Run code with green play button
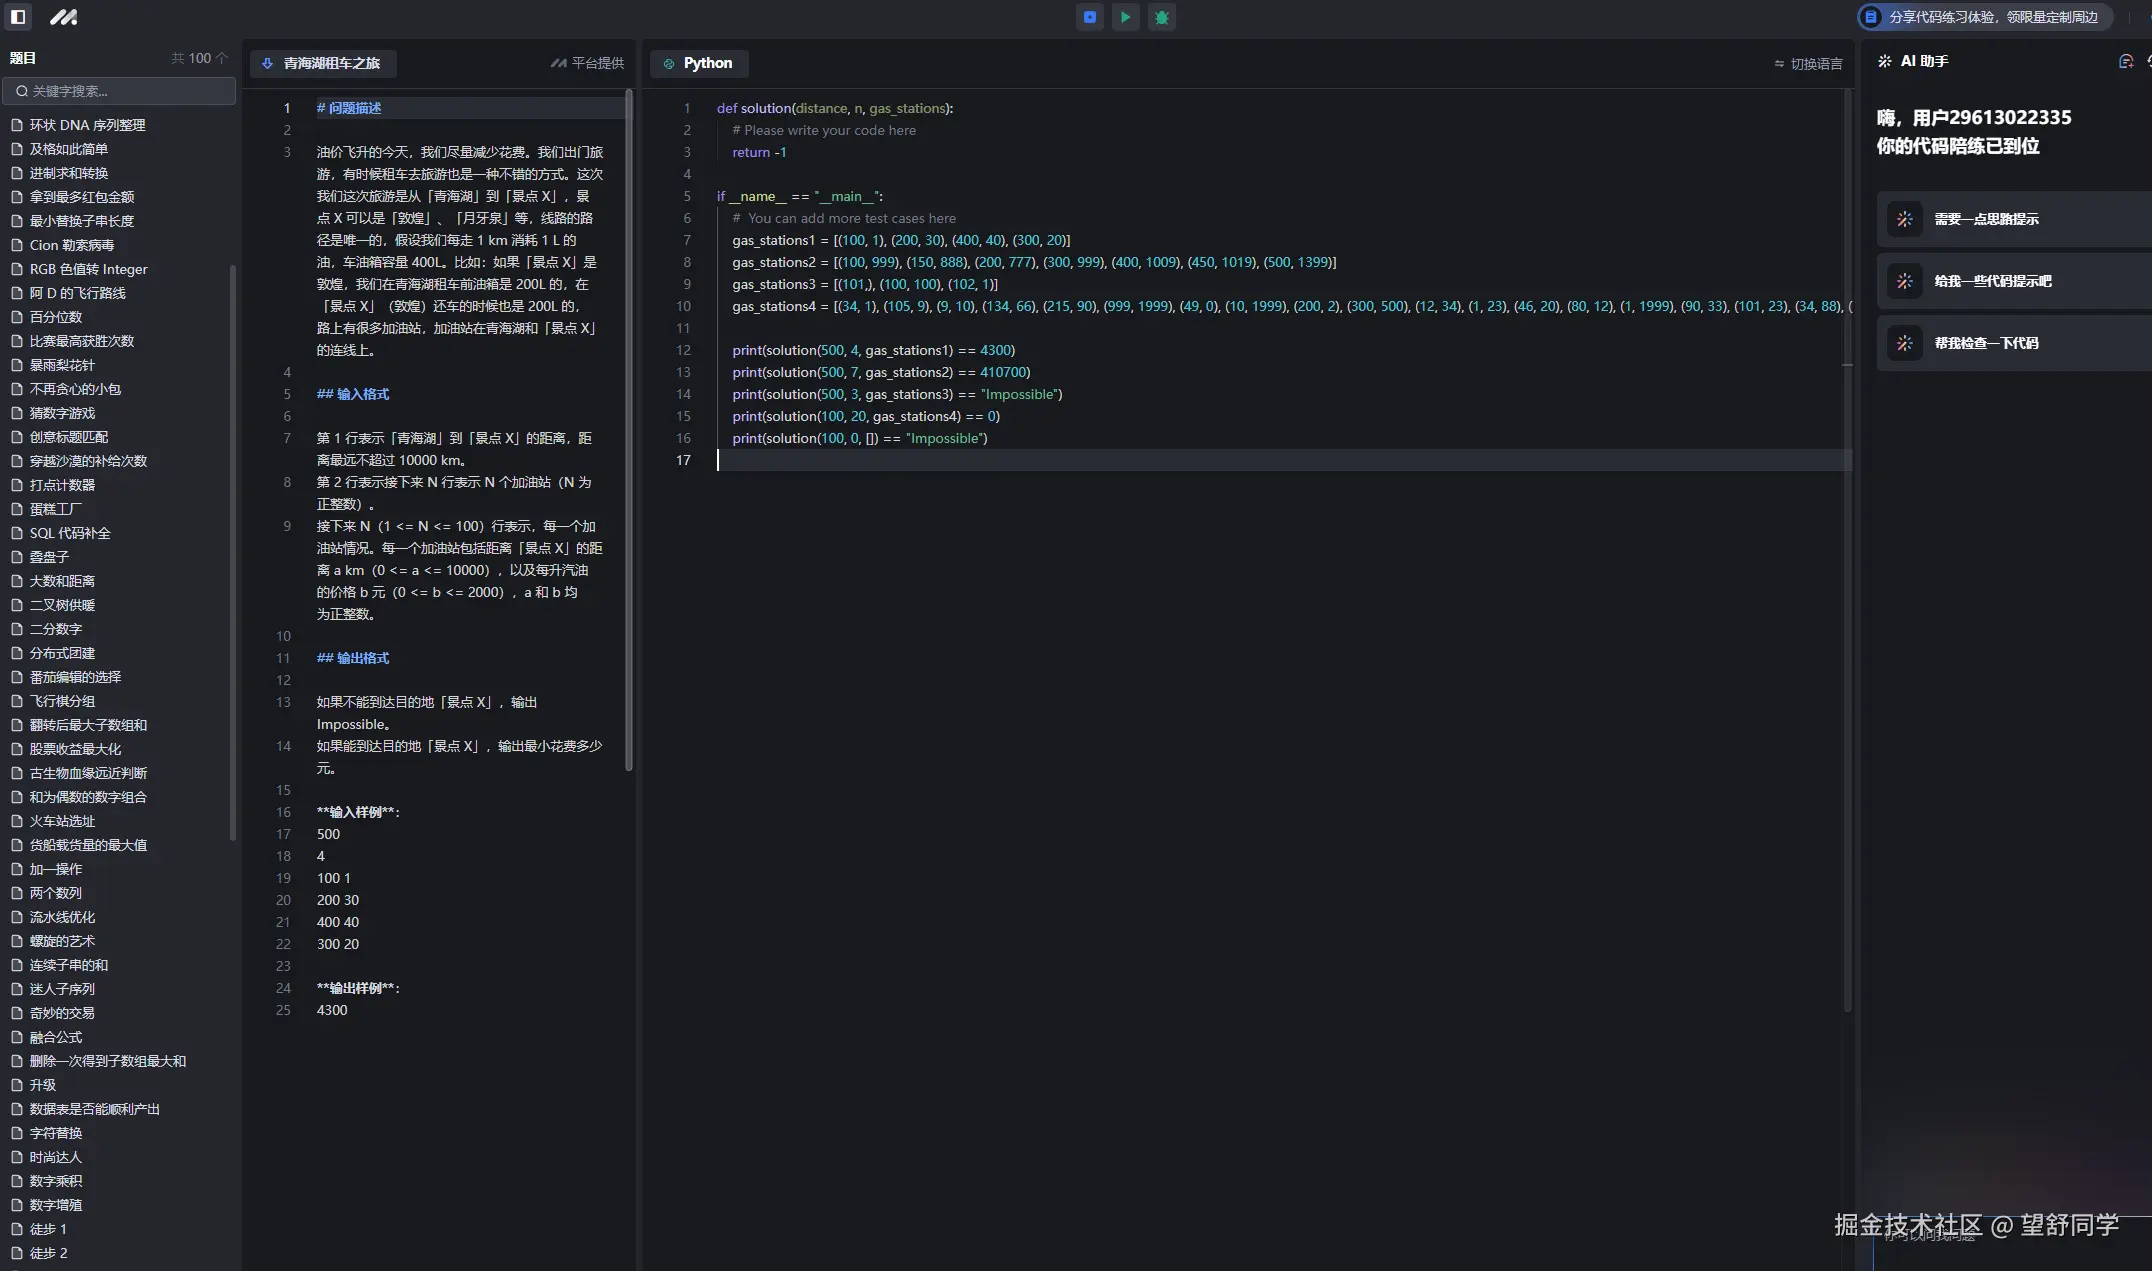This screenshot has height=1271, width=2152. click(1125, 17)
